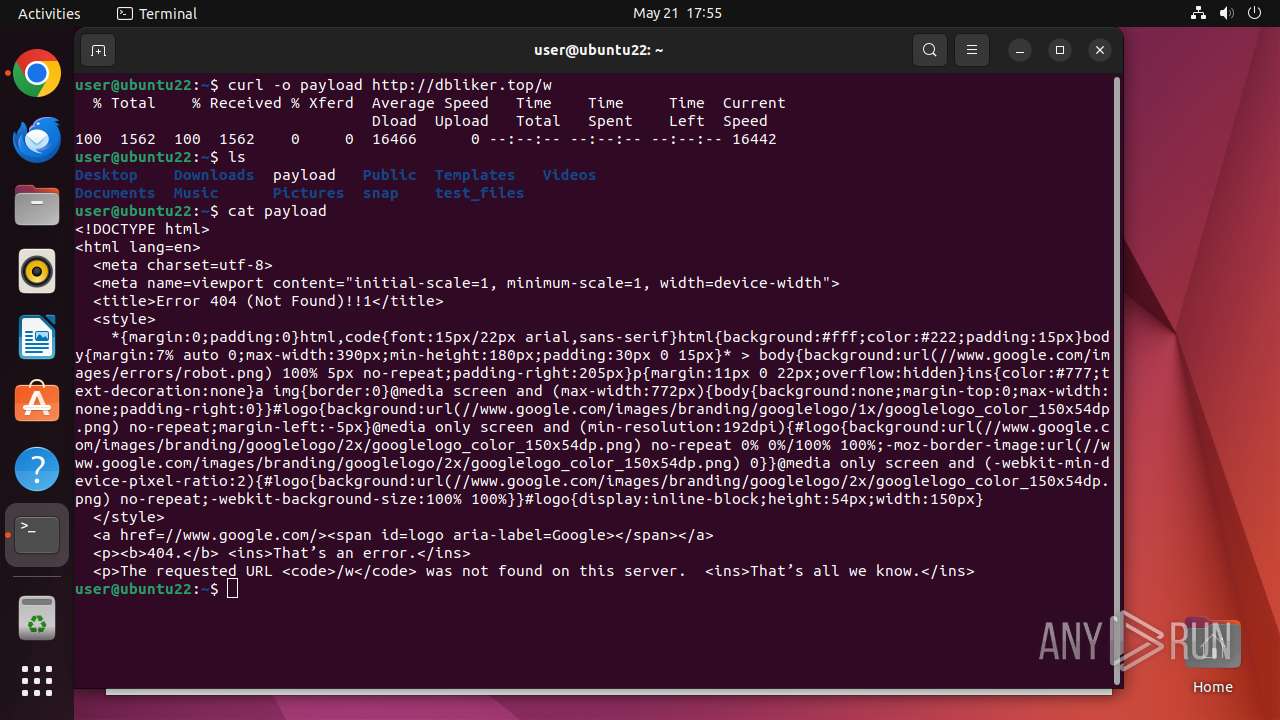The width and height of the screenshot is (1280, 720).
Task: Click the 'Desktop' directory in ls output
Action: pyautogui.click(x=106, y=175)
